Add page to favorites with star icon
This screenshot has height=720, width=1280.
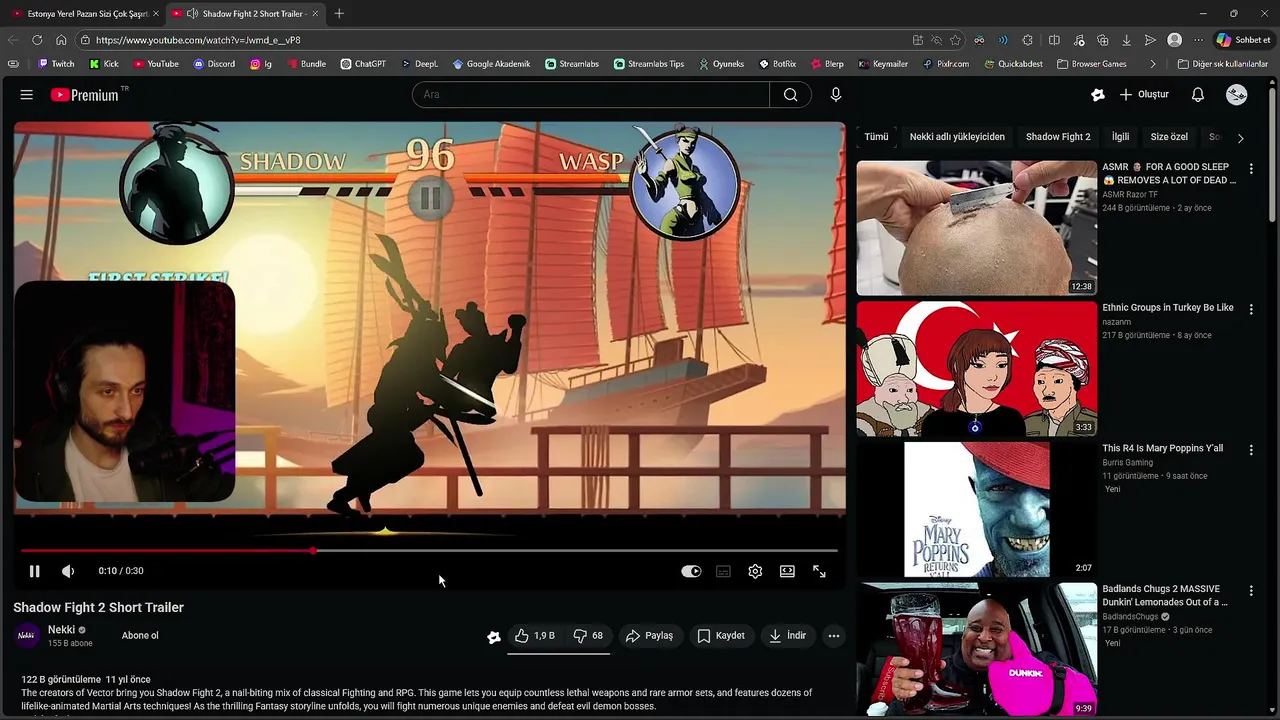[955, 40]
